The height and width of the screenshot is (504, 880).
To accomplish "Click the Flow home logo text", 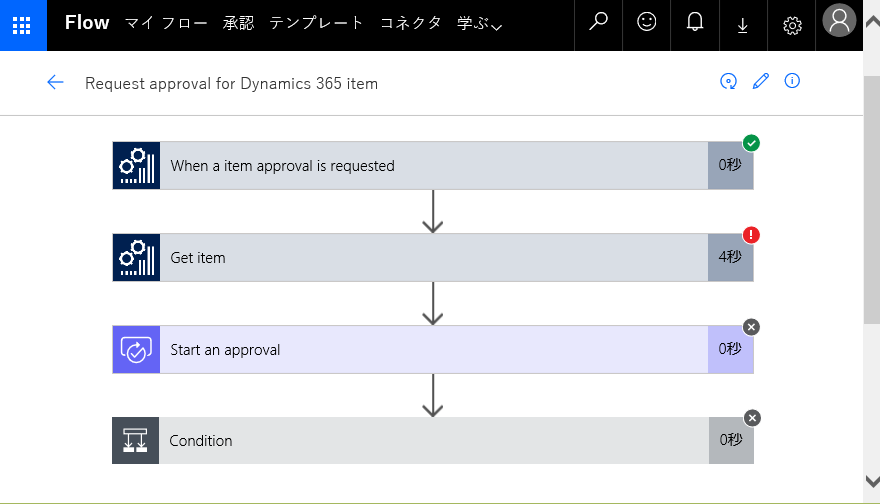I will click(x=87, y=23).
